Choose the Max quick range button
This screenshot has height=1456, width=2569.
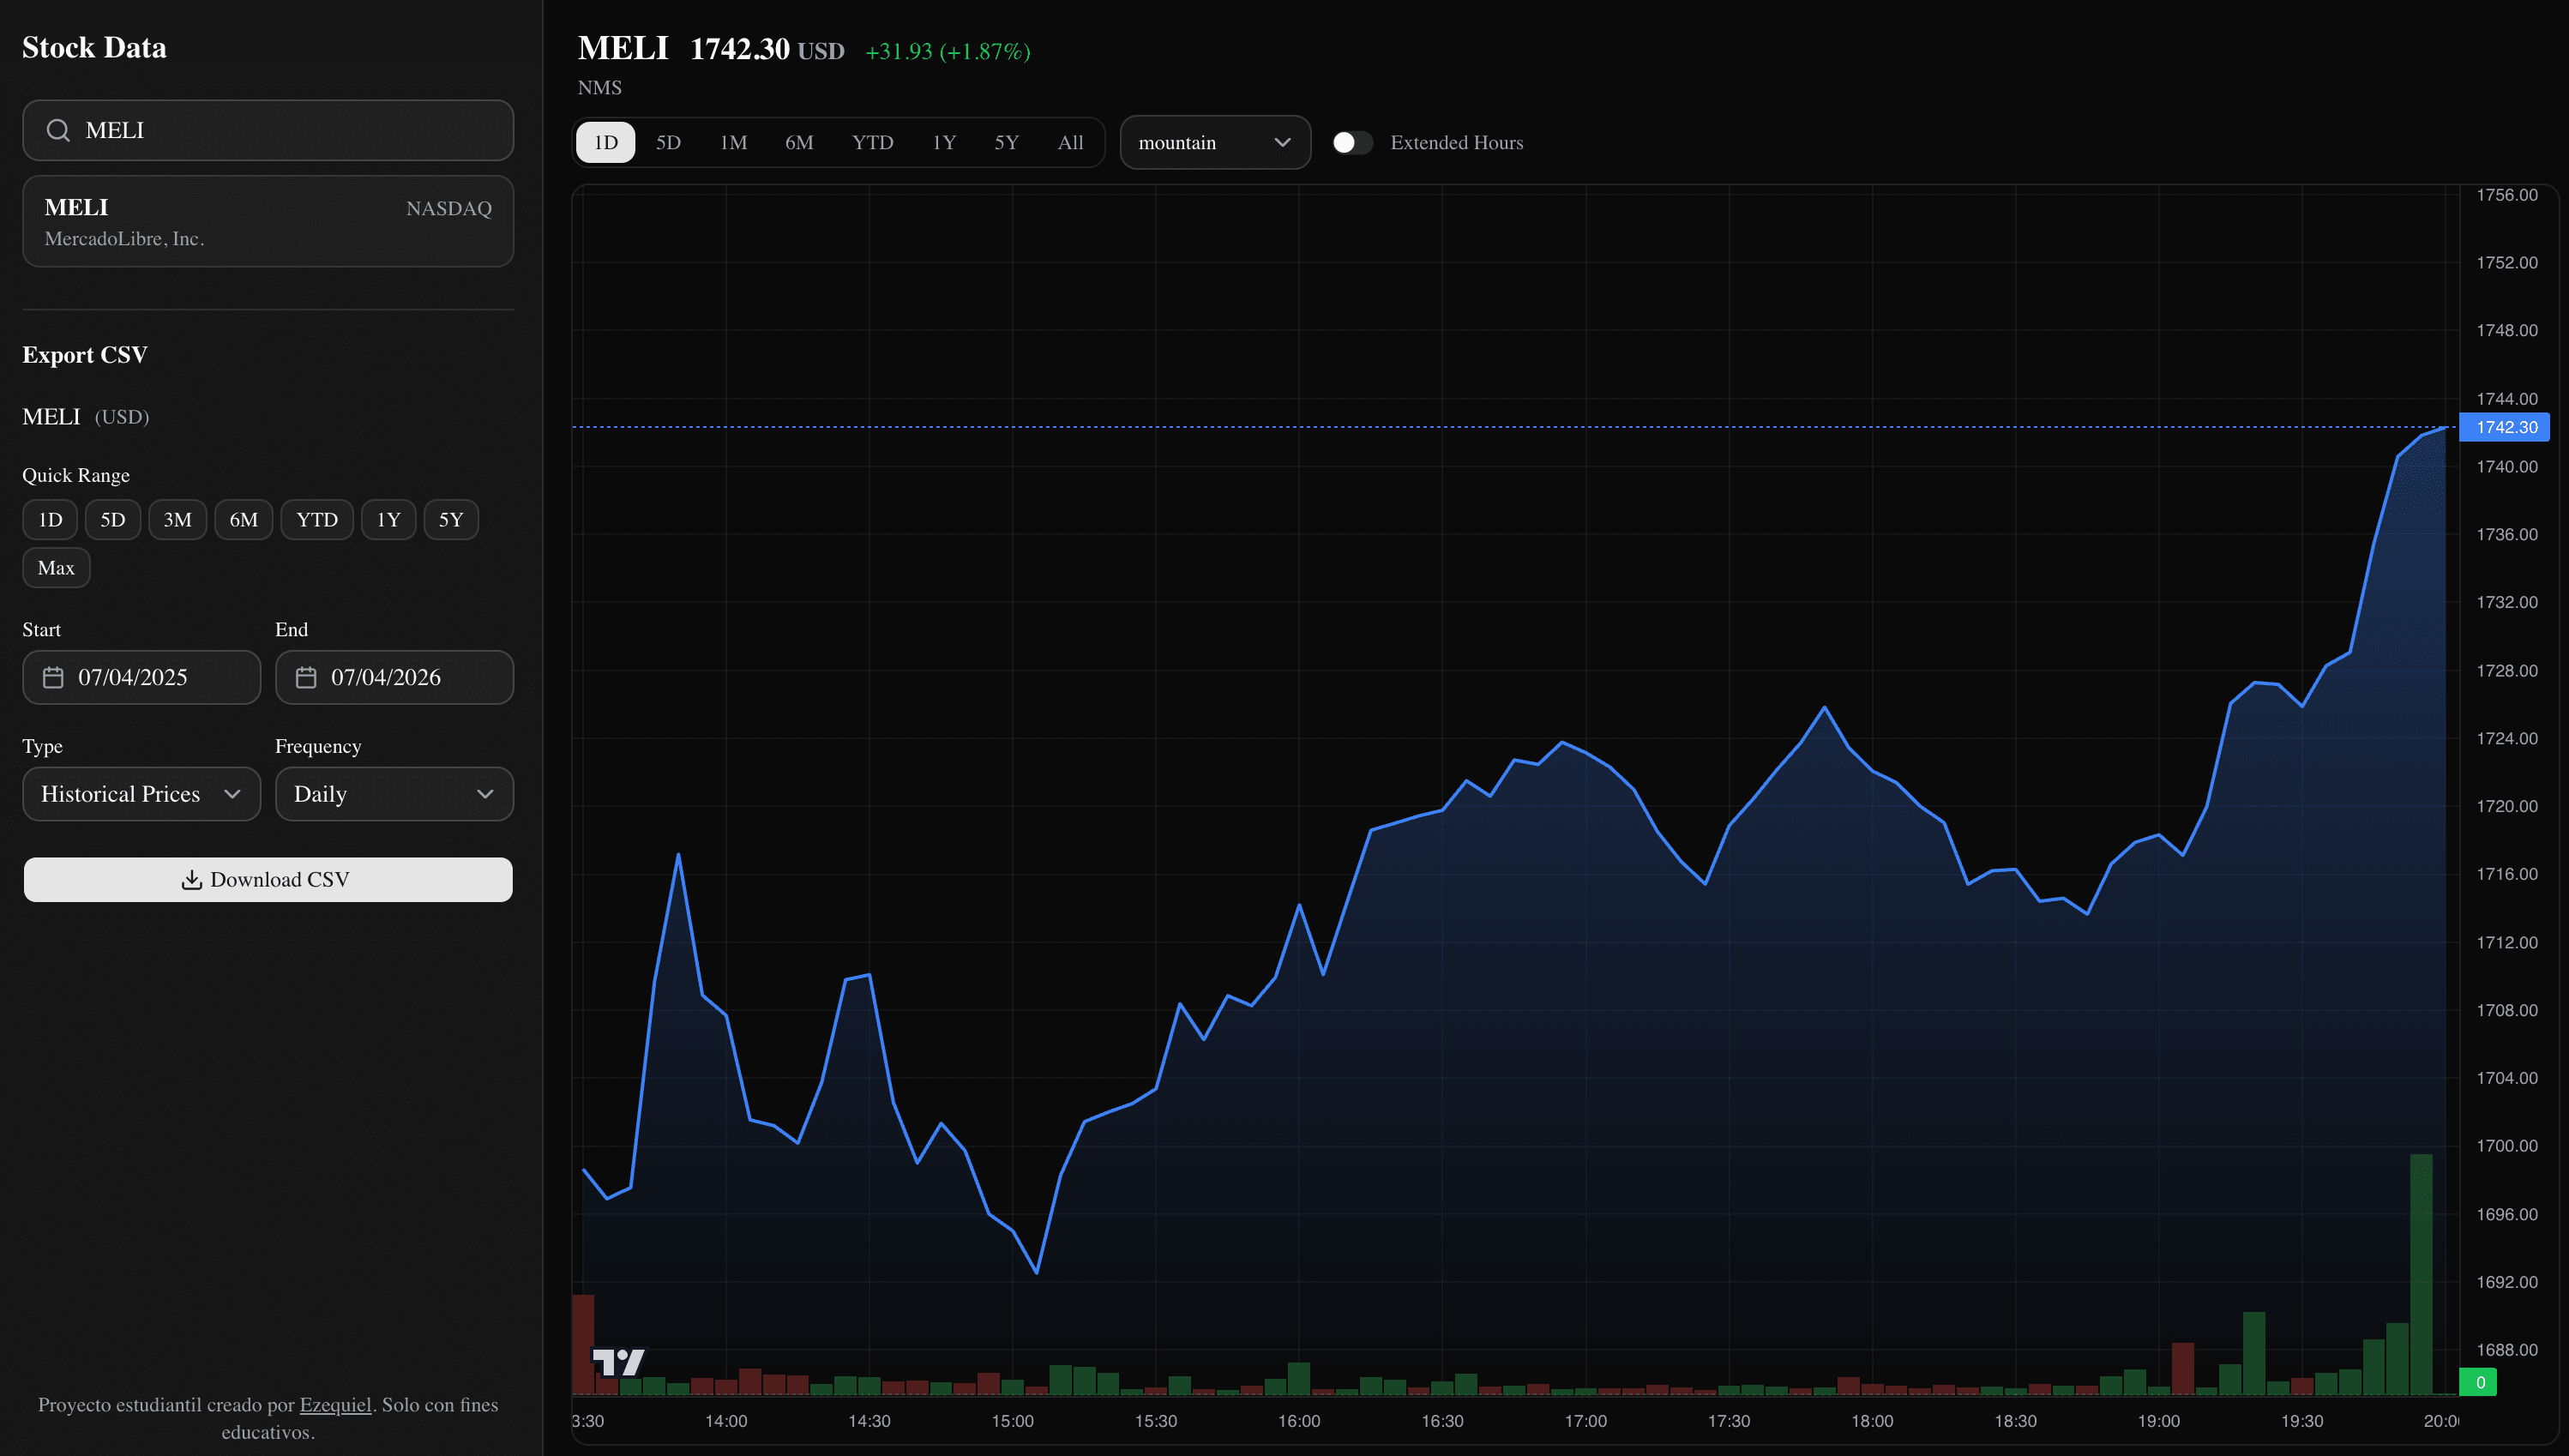(x=56, y=568)
